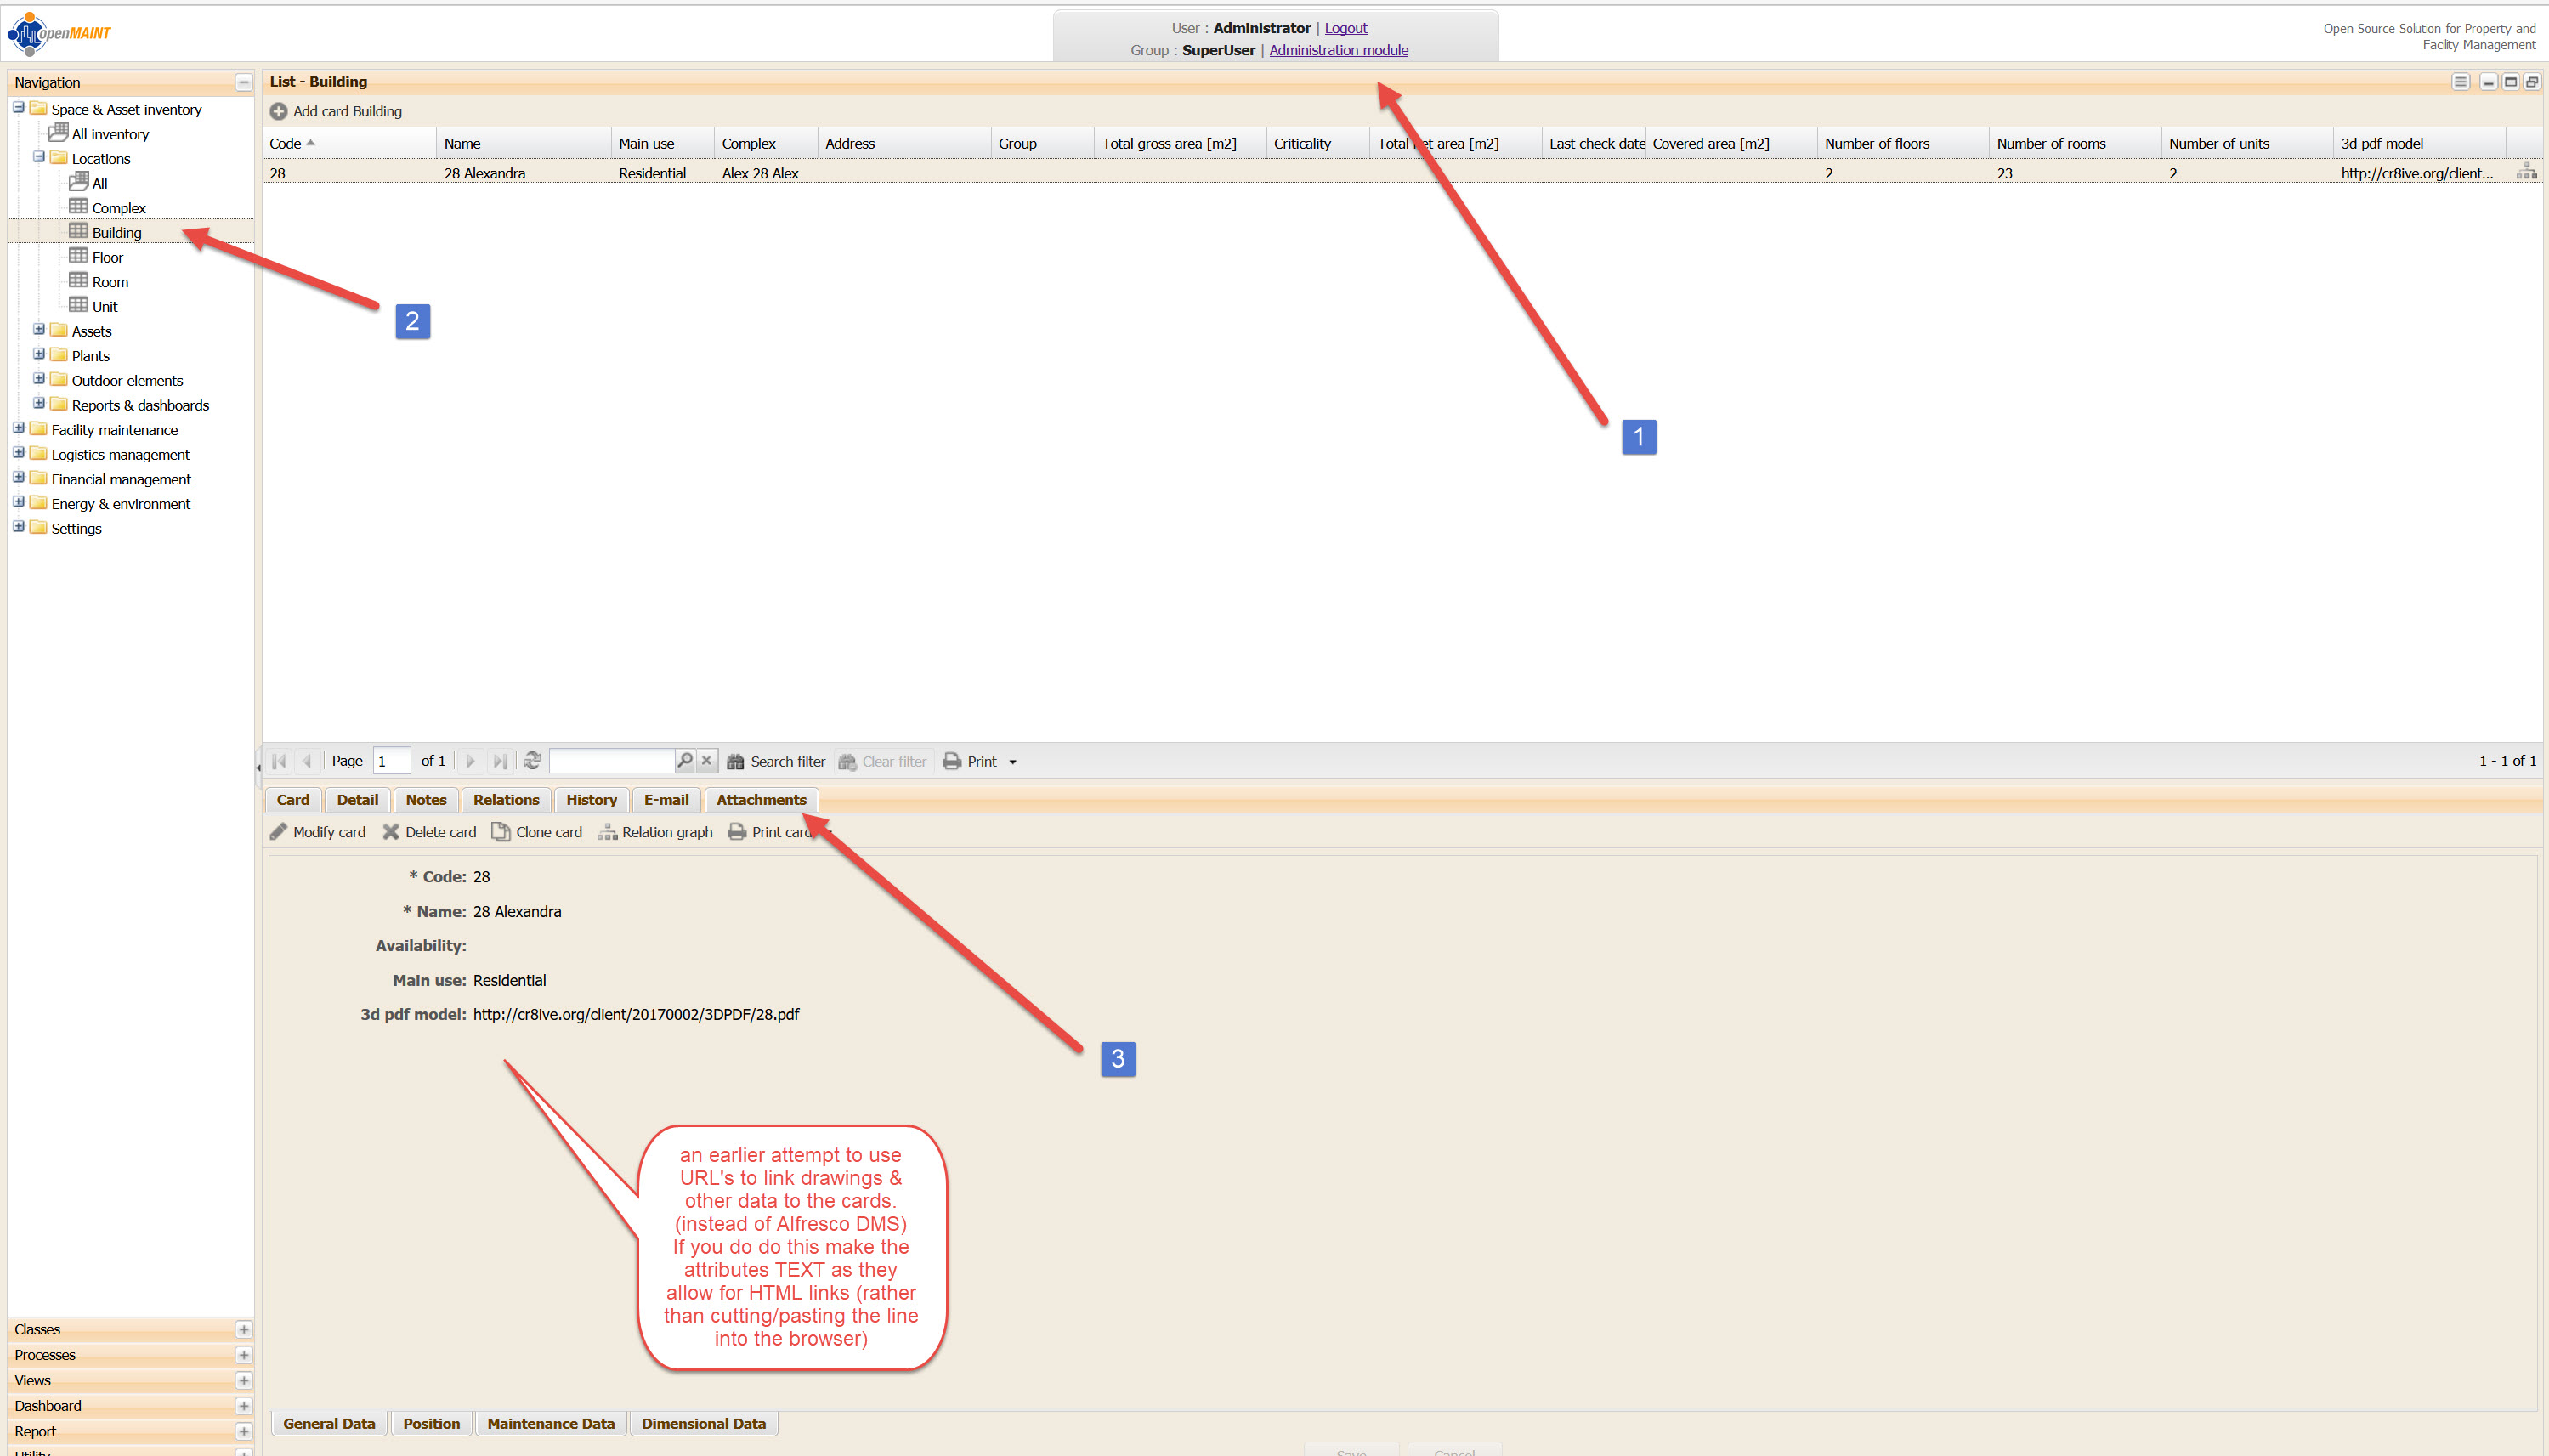Click the Add card Building plus icon
Viewport: 2549px width, 1456px height.
pos(278,111)
